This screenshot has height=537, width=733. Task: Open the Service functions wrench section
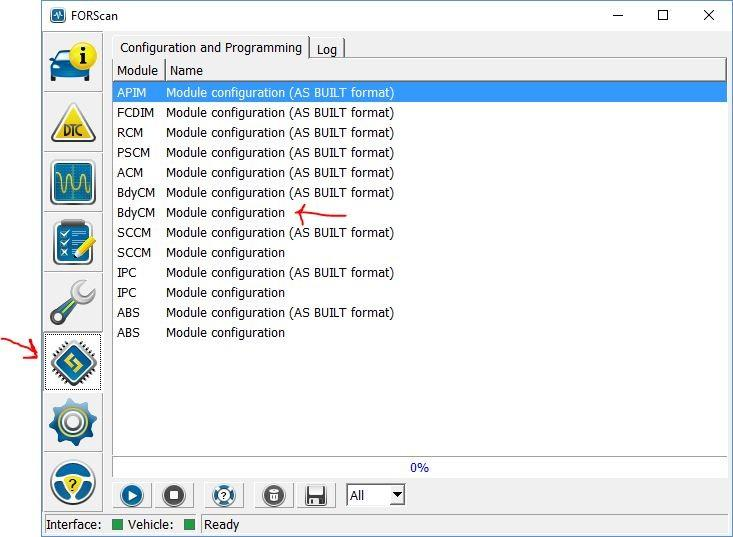tap(73, 302)
